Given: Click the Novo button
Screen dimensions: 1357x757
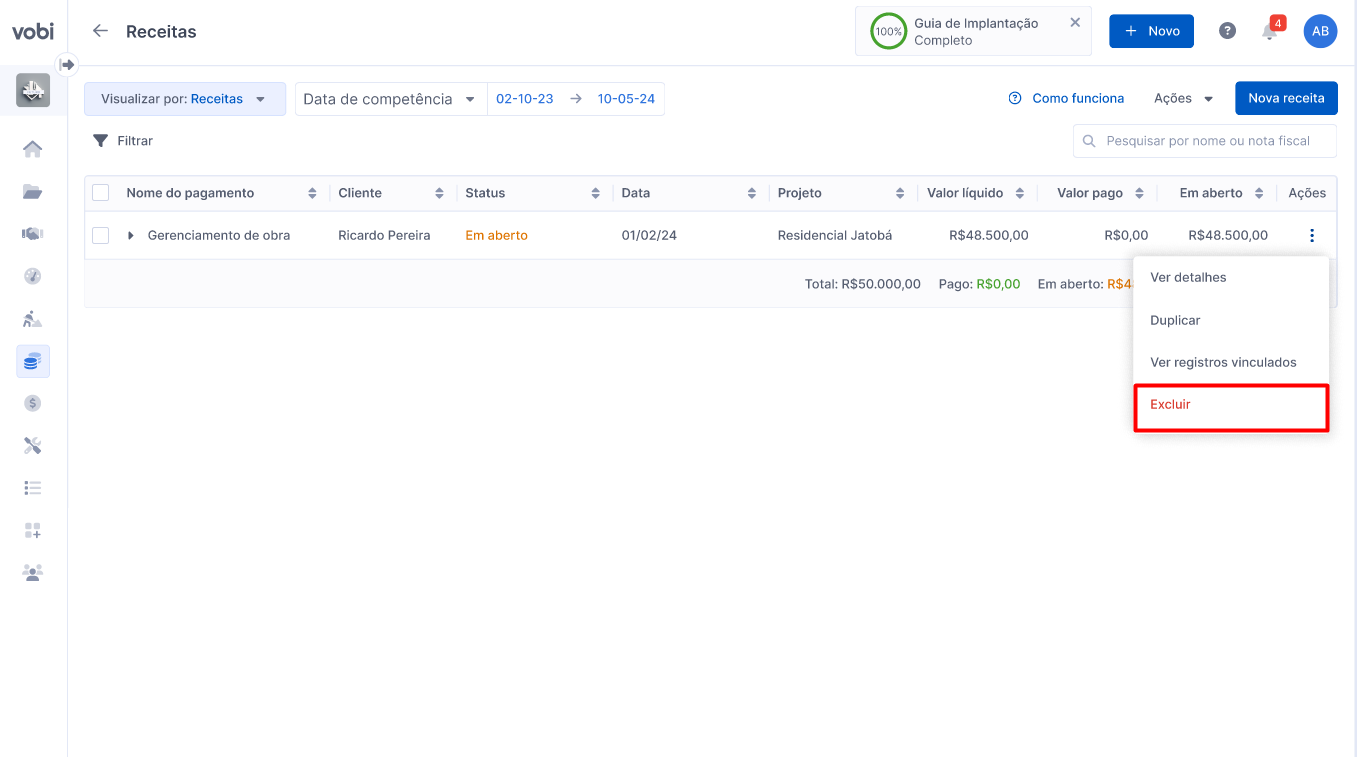Looking at the screenshot, I should 1151,31.
